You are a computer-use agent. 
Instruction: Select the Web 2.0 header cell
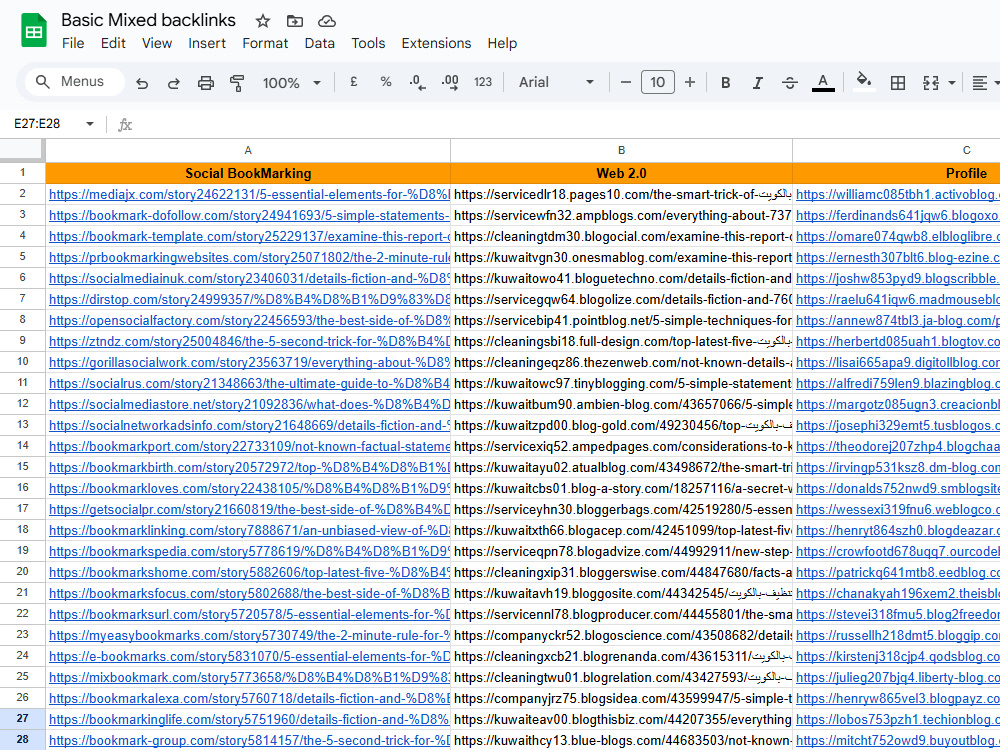coord(621,173)
